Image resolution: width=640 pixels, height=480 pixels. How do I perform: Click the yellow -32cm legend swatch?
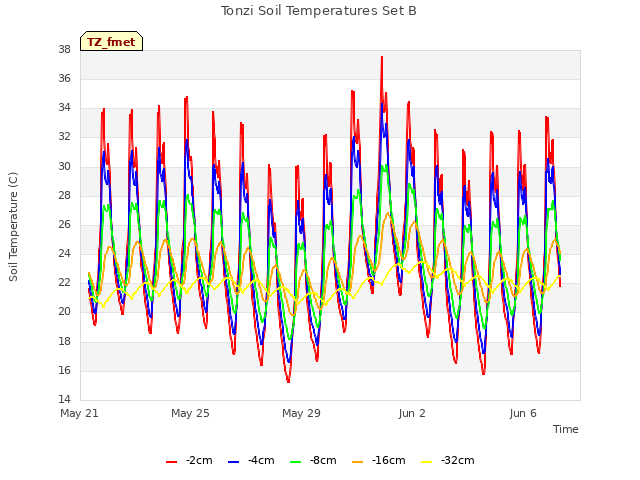(x=427, y=462)
